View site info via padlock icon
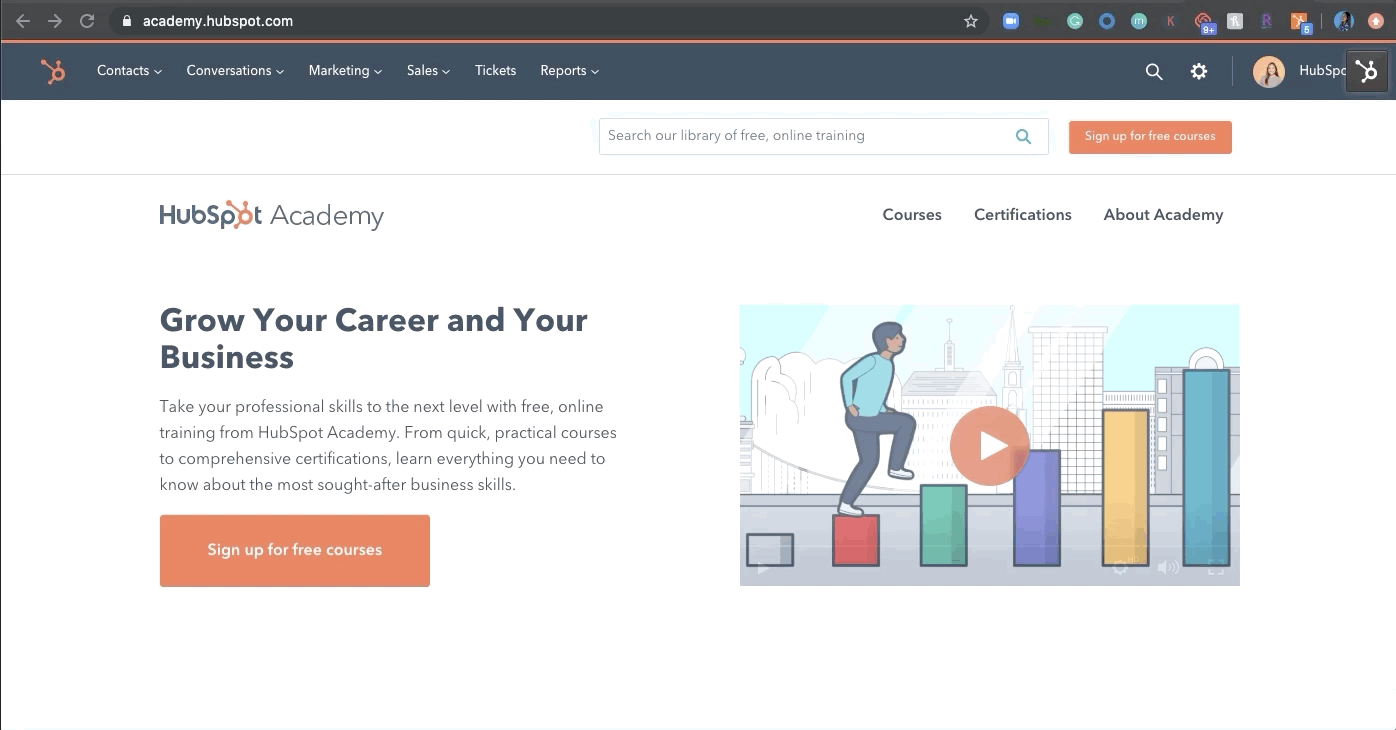 (x=126, y=21)
